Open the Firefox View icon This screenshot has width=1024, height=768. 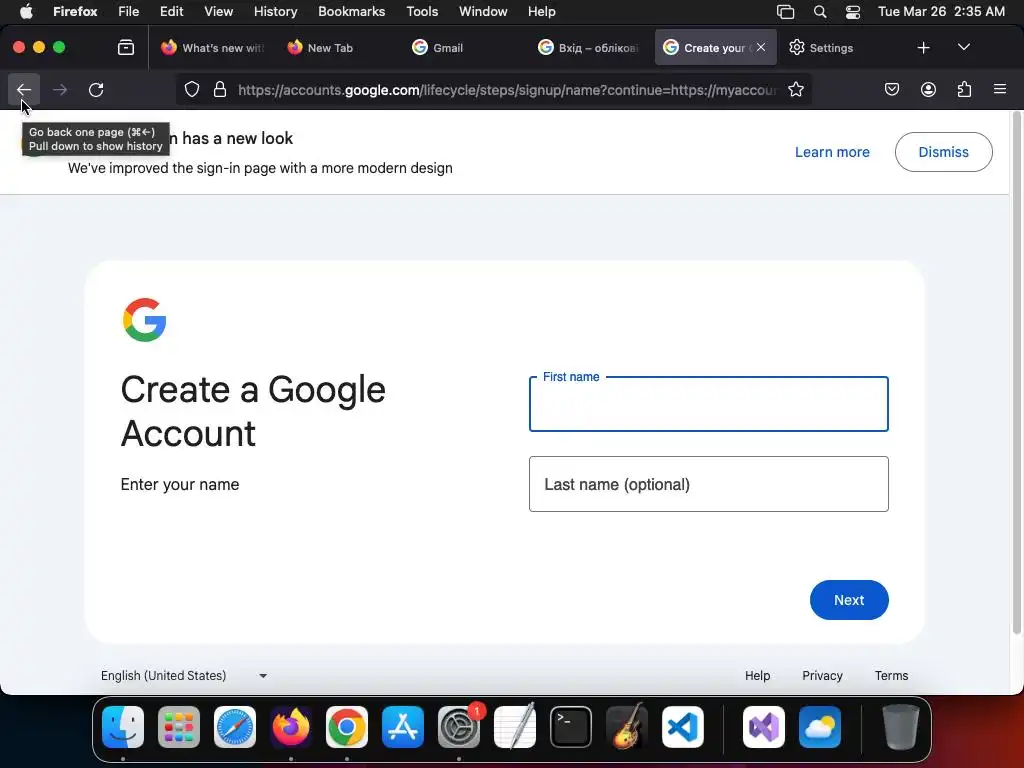126,48
